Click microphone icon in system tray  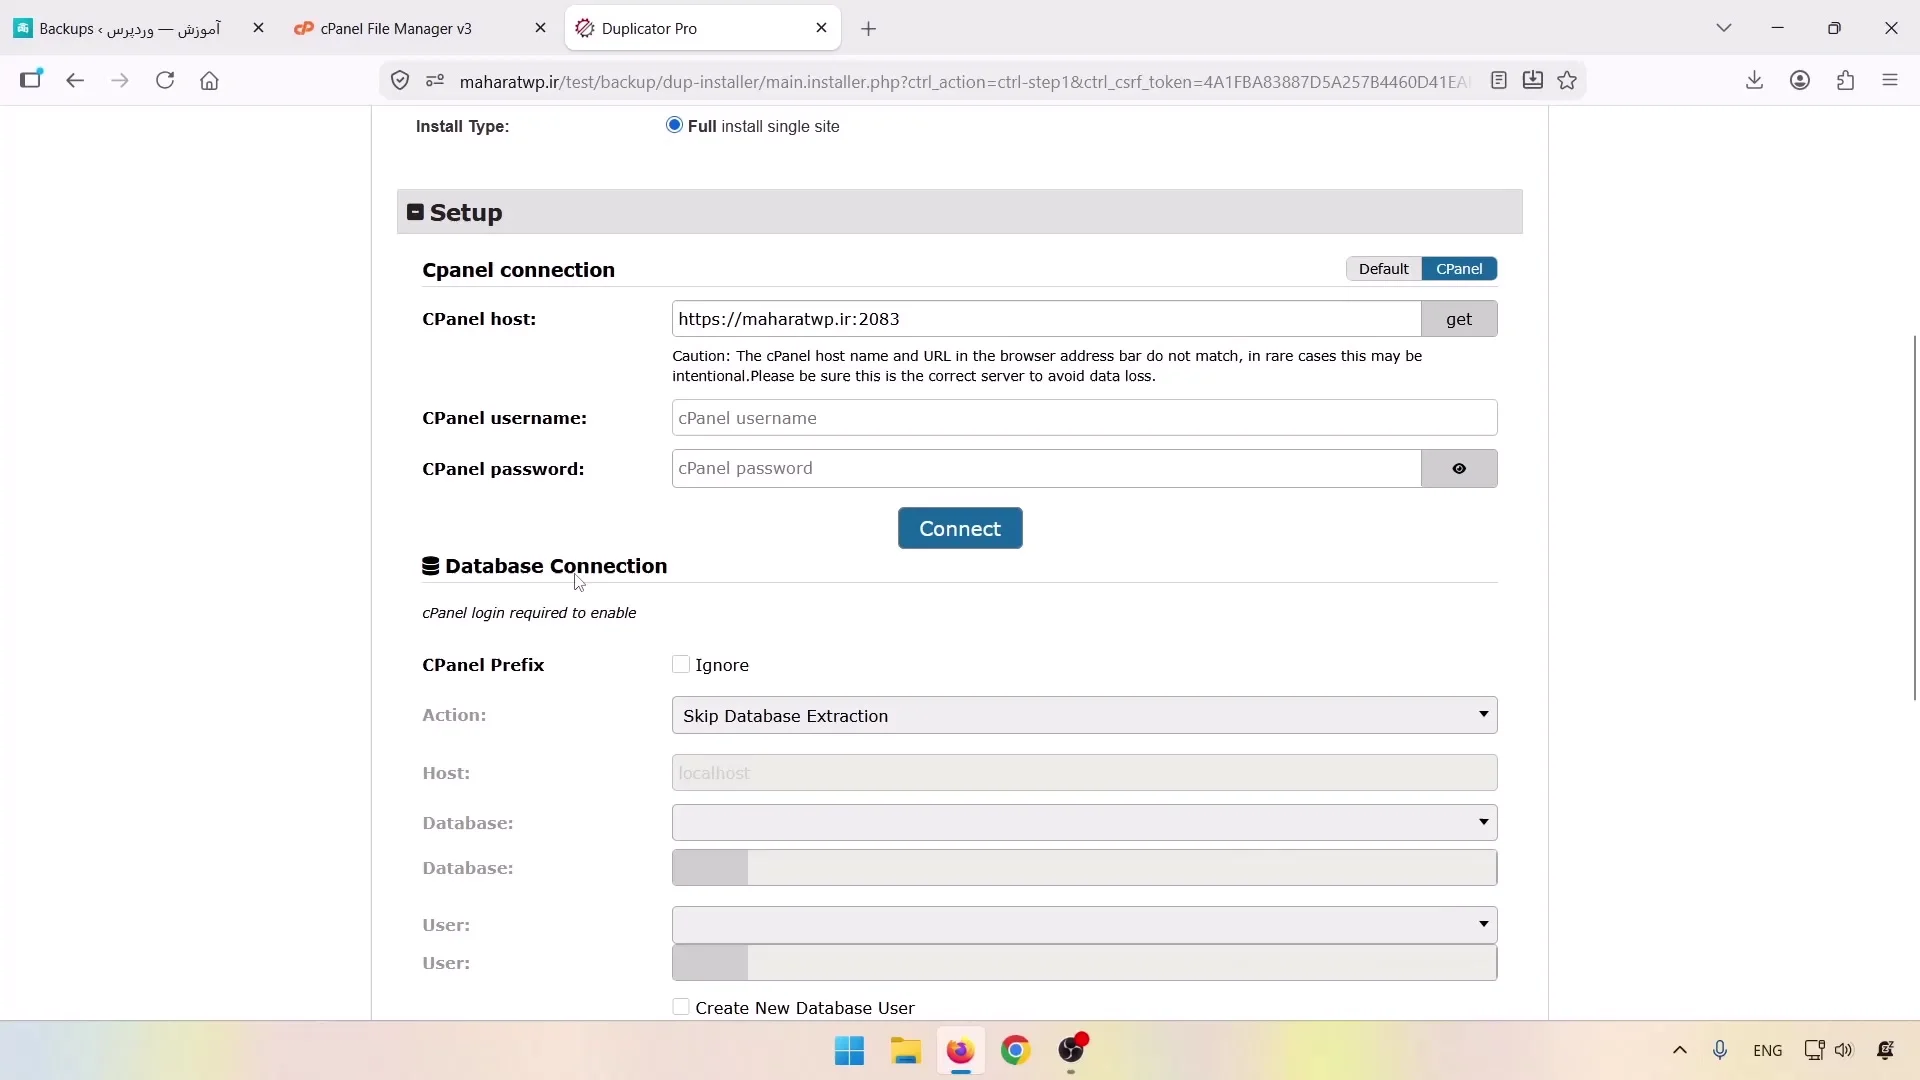click(x=1720, y=1050)
